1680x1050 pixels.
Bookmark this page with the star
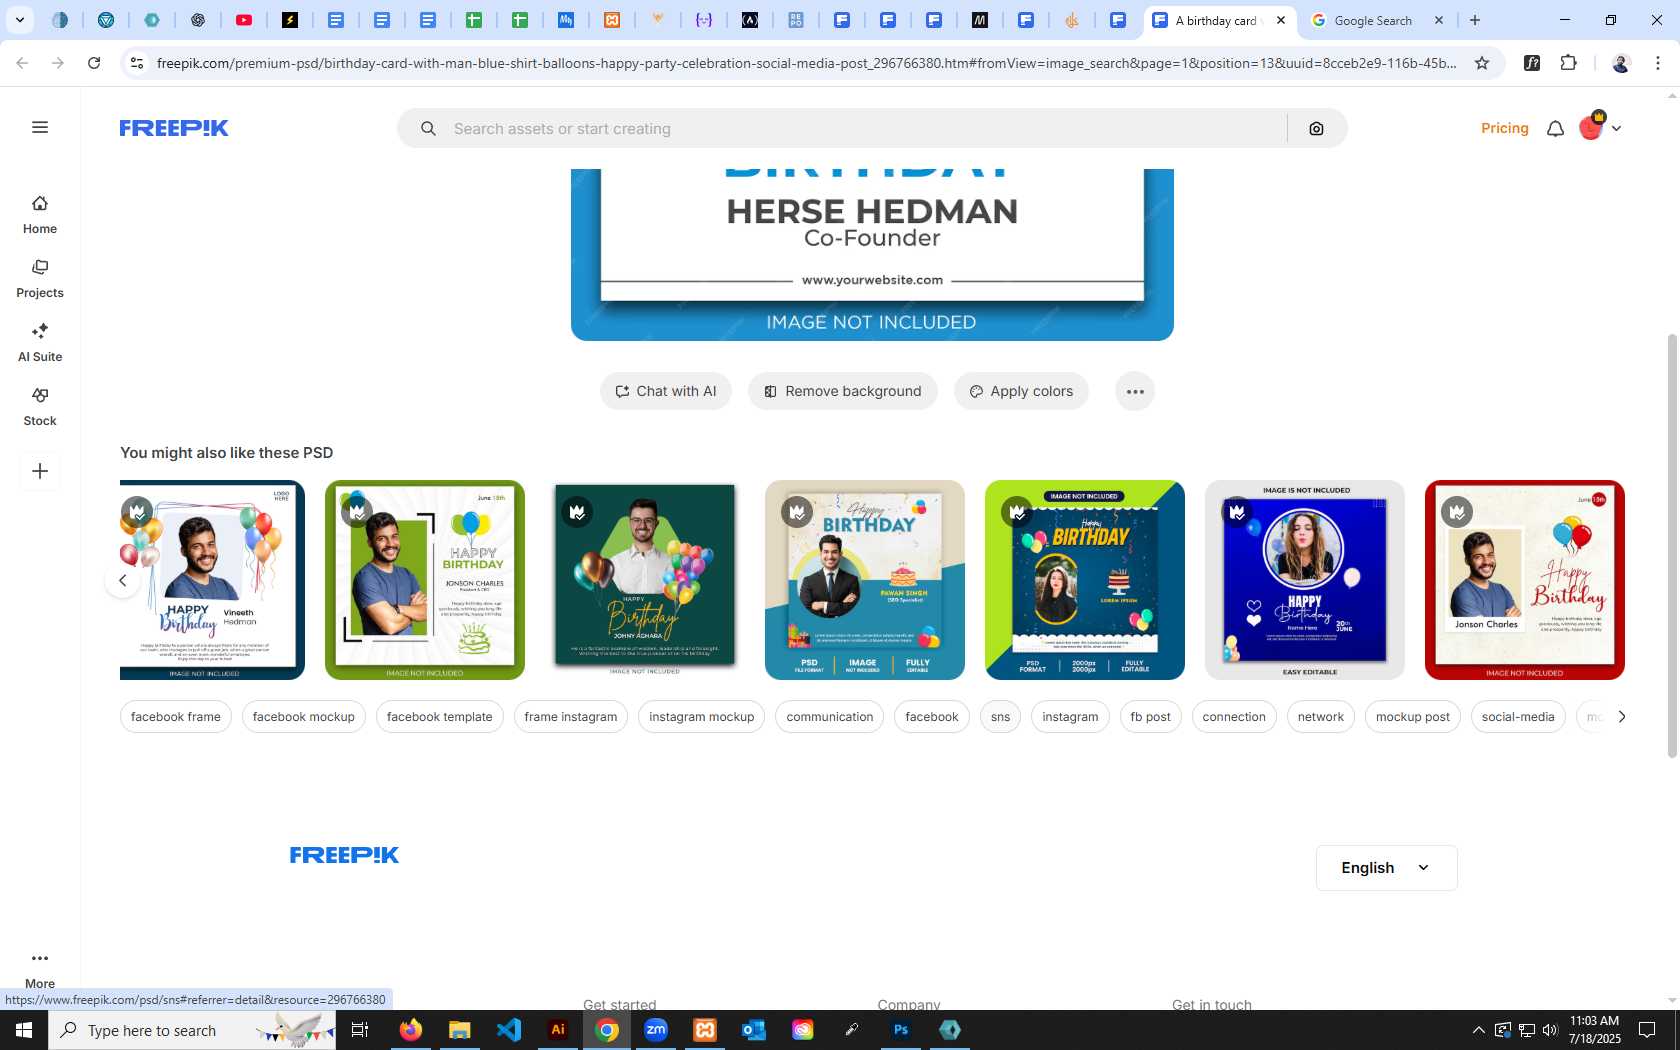click(1482, 63)
